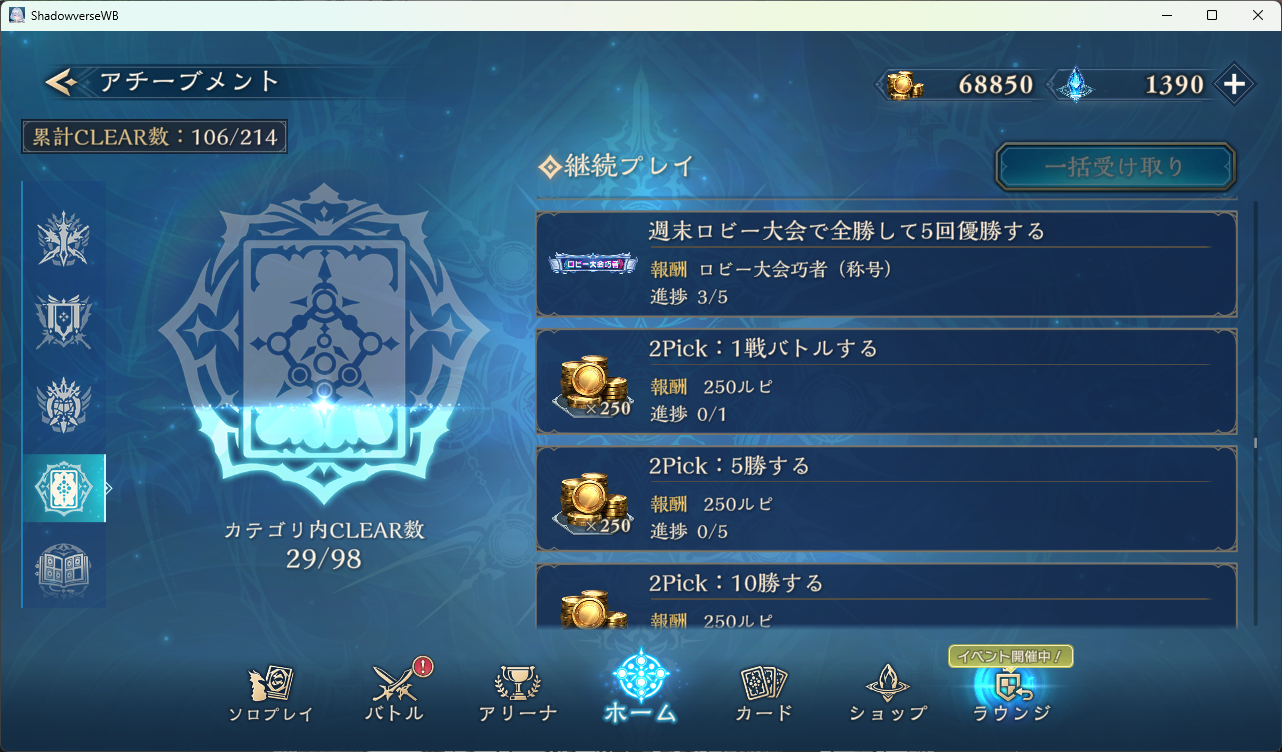Select the first sword-crest category icon in sidebar
Screen dimensions: 1282x752
click(x=64, y=238)
